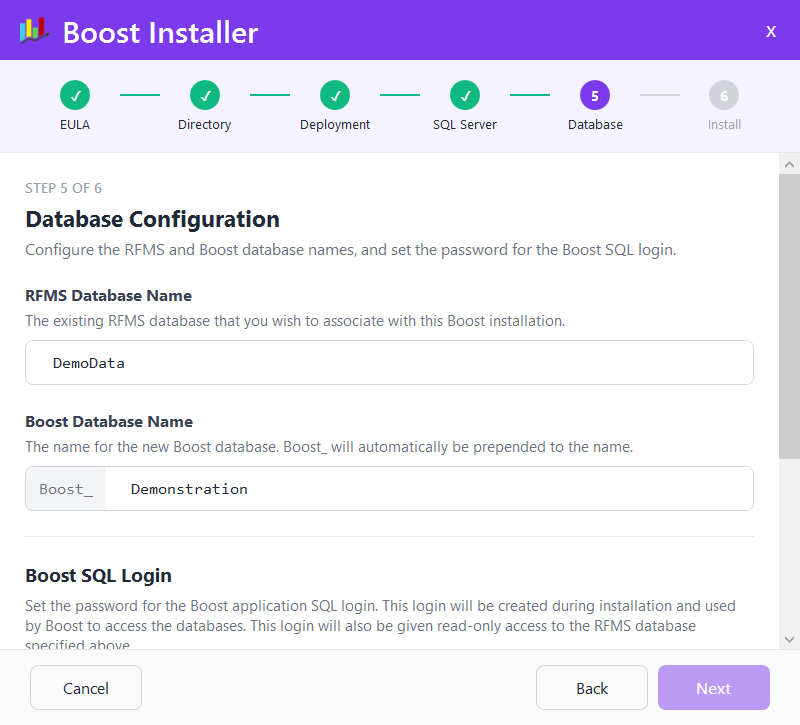Select the completed SQL Server step circle
The height and width of the screenshot is (725, 800).
point(465,95)
